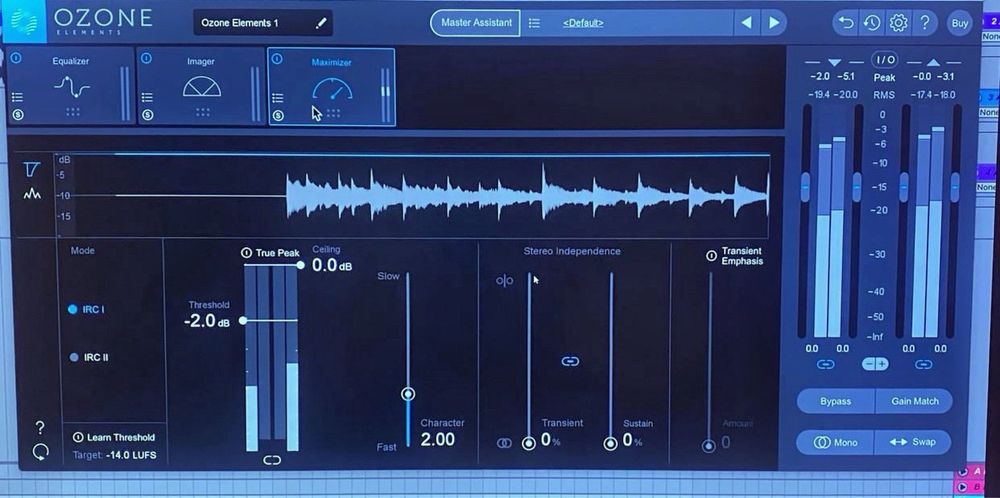Toggle Maximizer module power button
Screen dimensions: 1000x498
[277, 59]
